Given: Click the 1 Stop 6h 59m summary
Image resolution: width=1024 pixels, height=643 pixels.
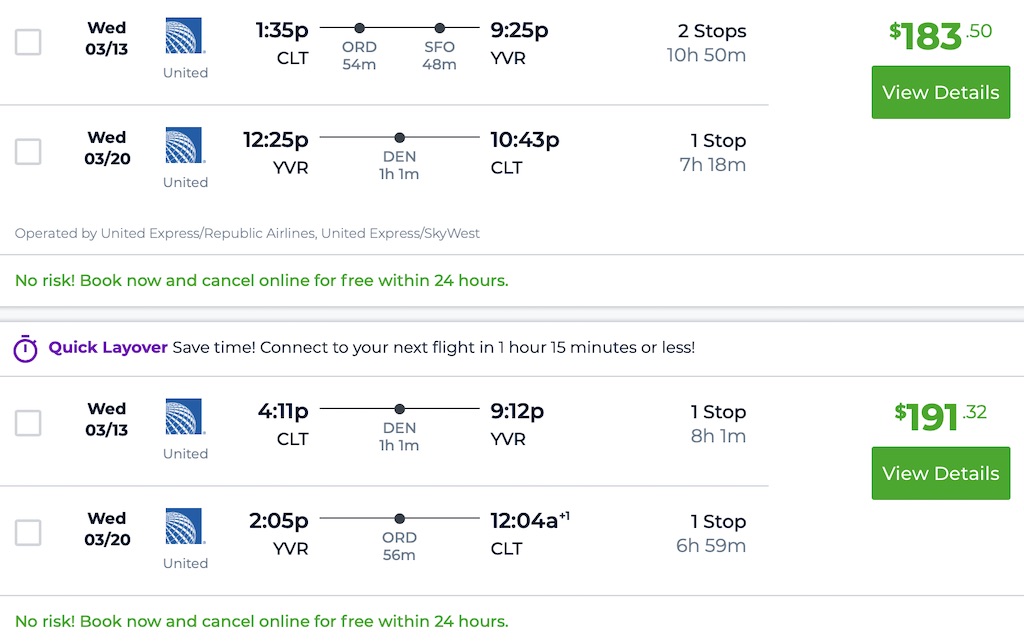Looking at the screenshot, I should [711, 533].
